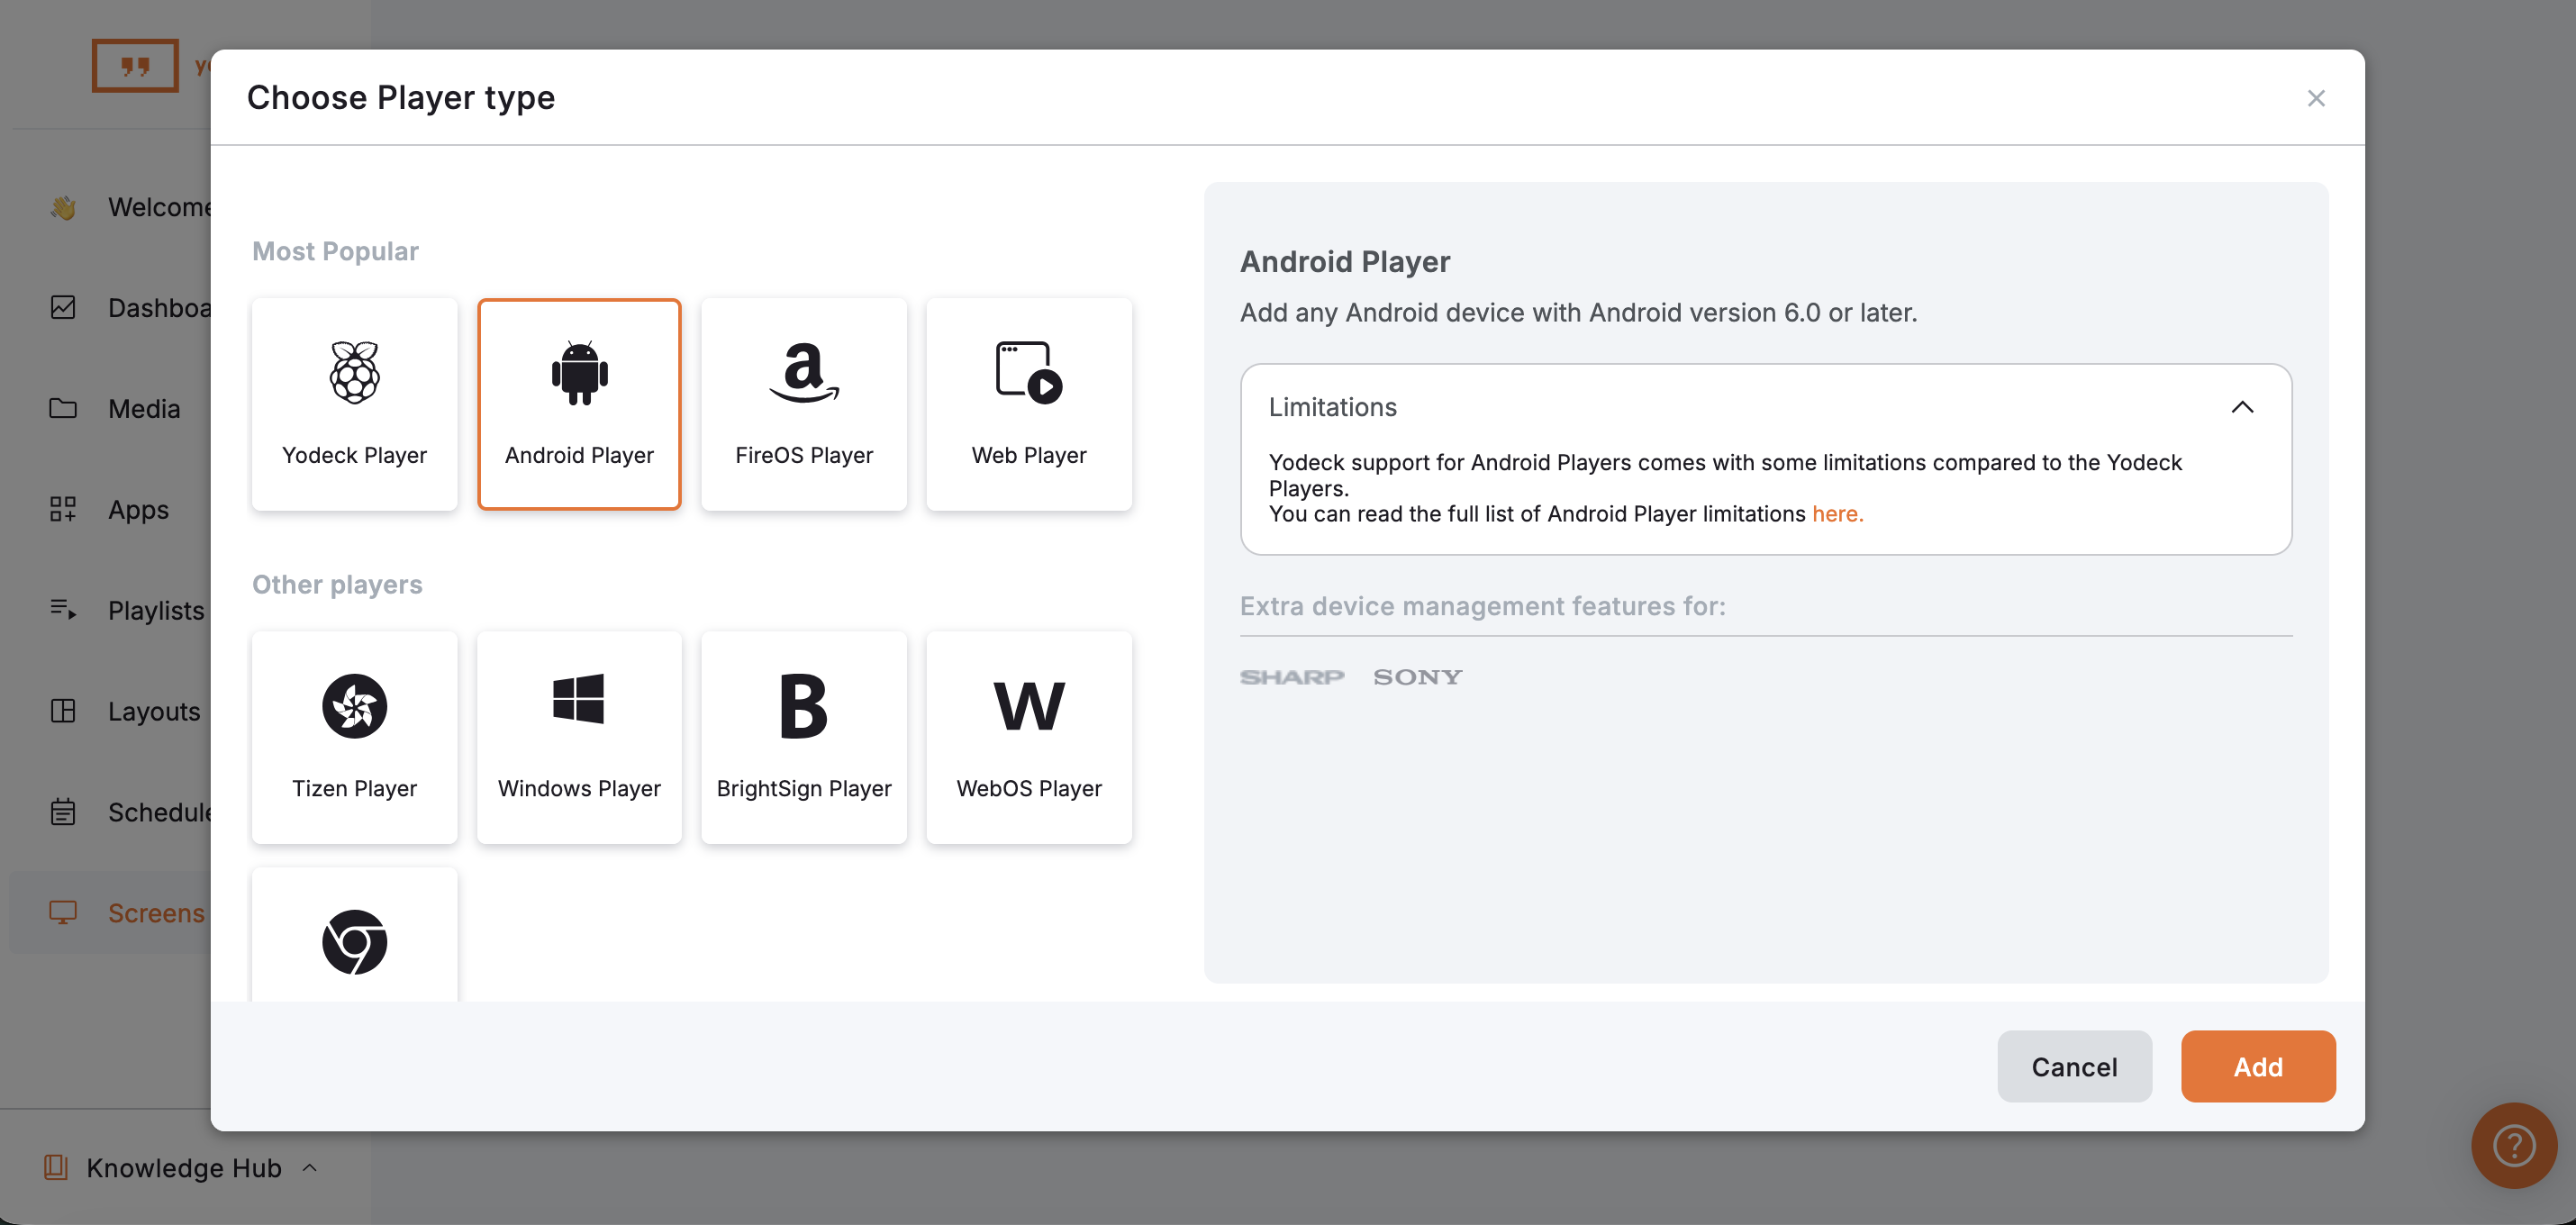Choose the WebOS Player W icon

[x=1028, y=706]
